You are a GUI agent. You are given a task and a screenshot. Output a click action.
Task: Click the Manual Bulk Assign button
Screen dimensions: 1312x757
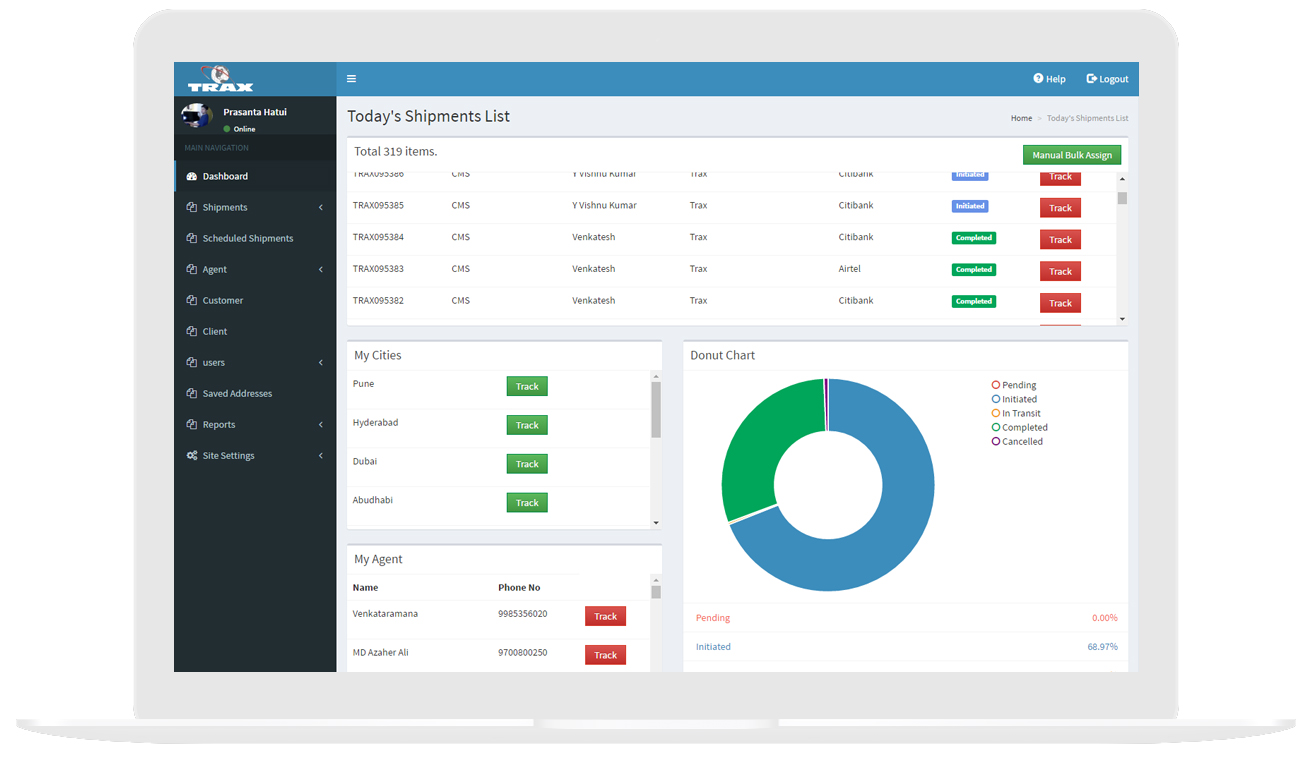click(x=1072, y=155)
